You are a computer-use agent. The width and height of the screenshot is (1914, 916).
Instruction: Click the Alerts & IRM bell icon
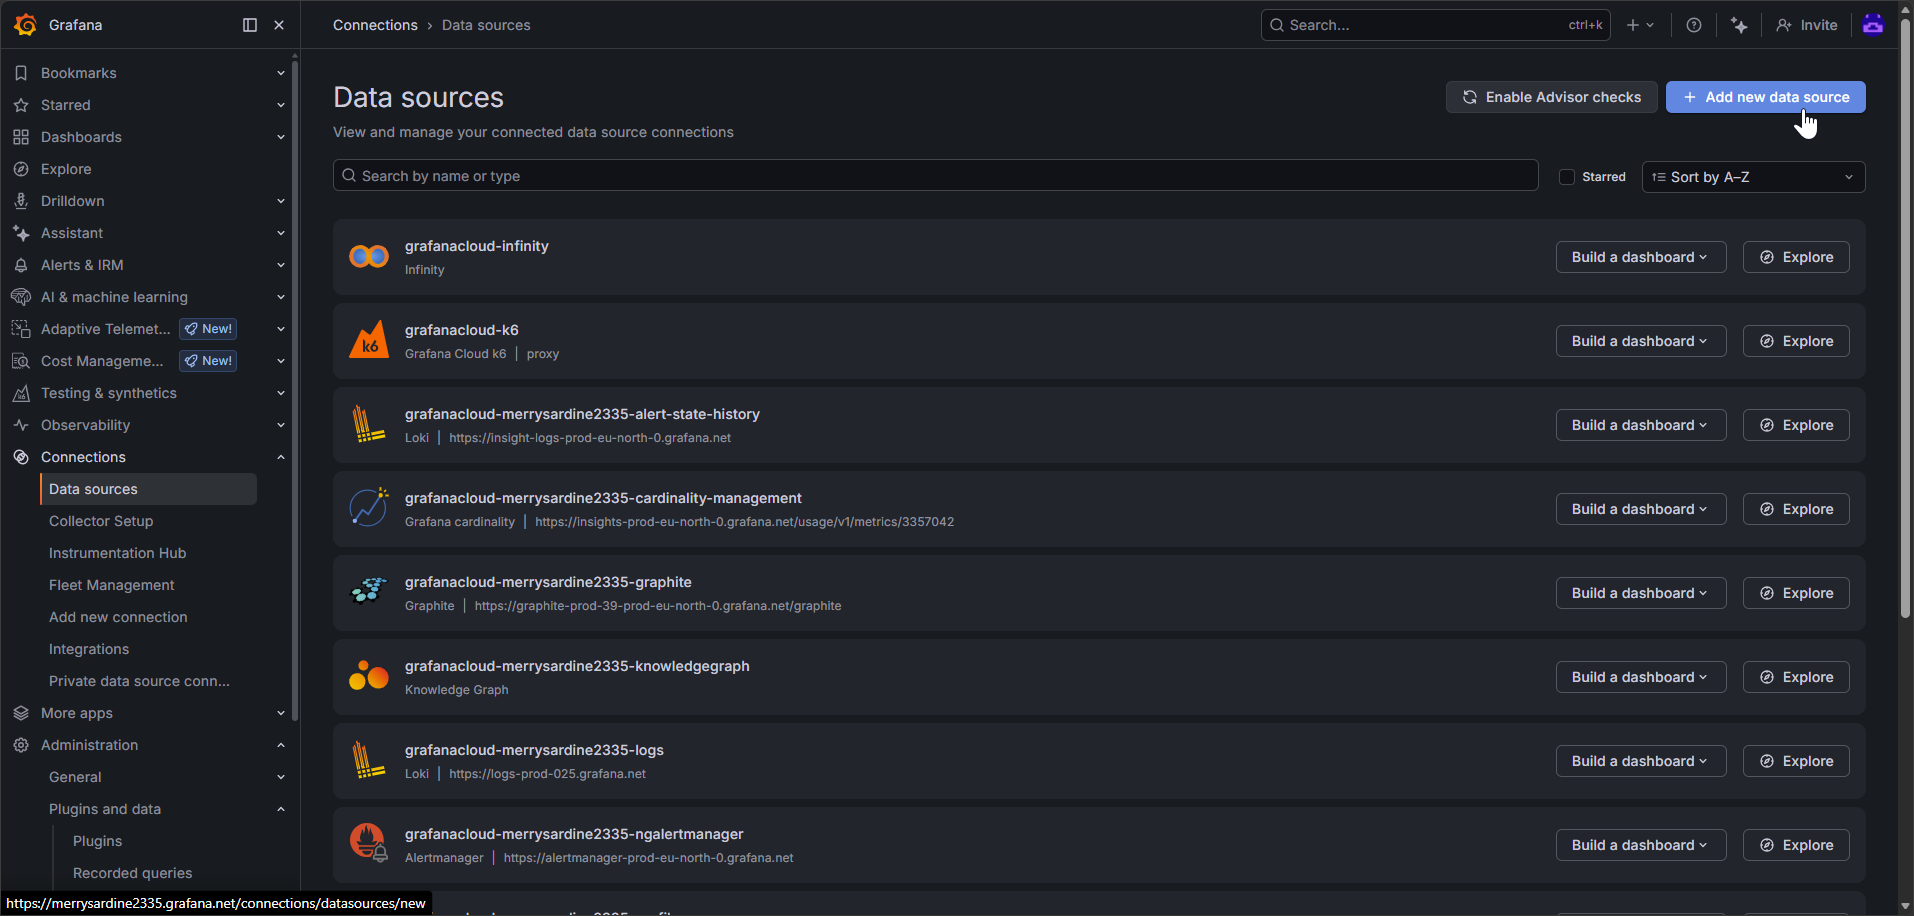pyautogui.click(x=21, y=265)
